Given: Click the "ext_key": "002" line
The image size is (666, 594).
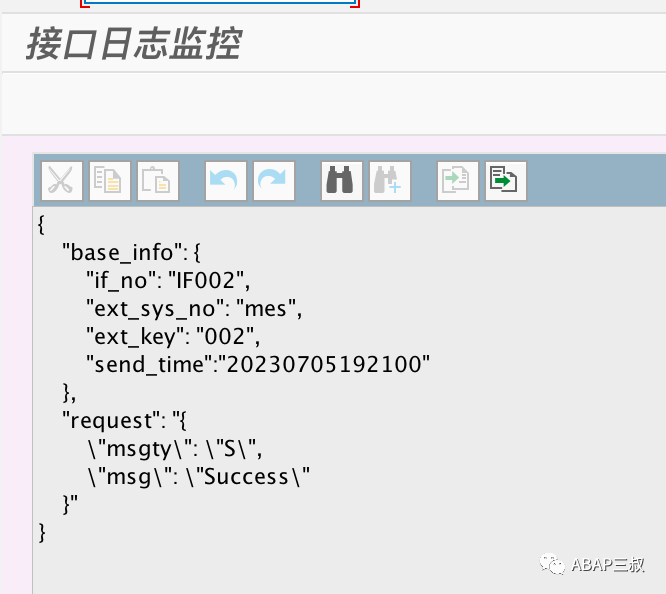Looking at the screenshot, I should point(173,337).
